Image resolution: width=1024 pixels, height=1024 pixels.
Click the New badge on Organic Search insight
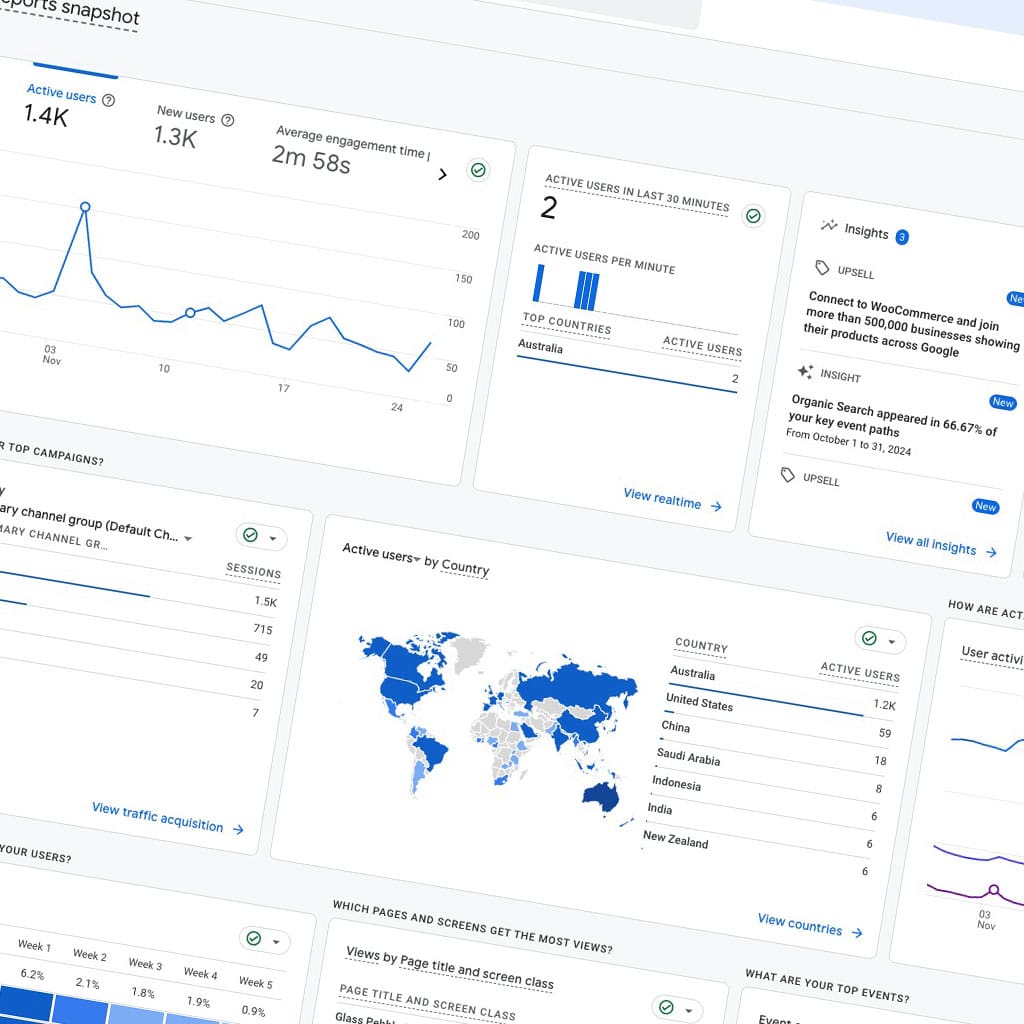click(x=1002, y=402)
